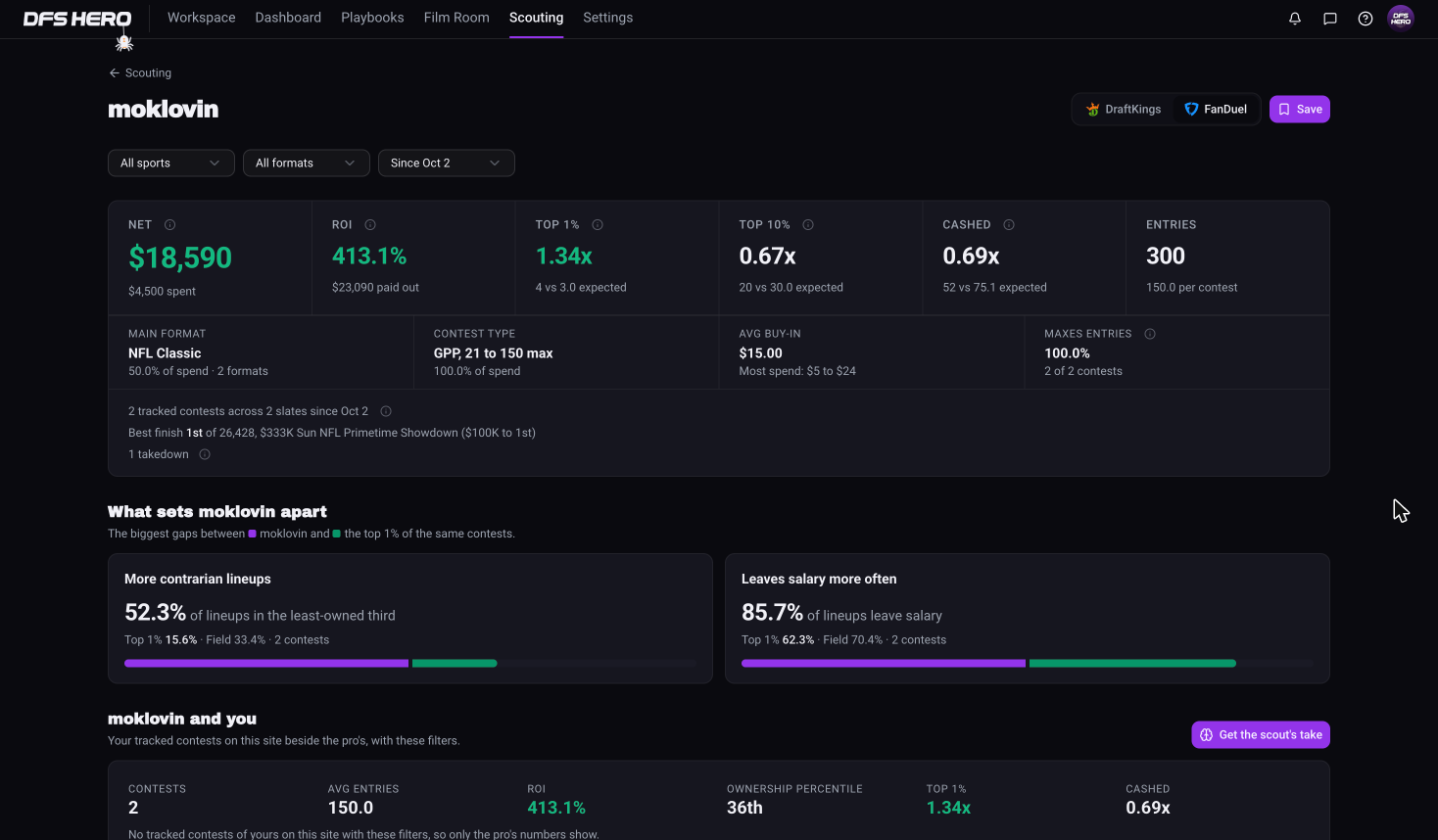This screenshot has height=840, width=1438.
Task: Click the contrarian lineups comparison bar
Action: [410, 663]
